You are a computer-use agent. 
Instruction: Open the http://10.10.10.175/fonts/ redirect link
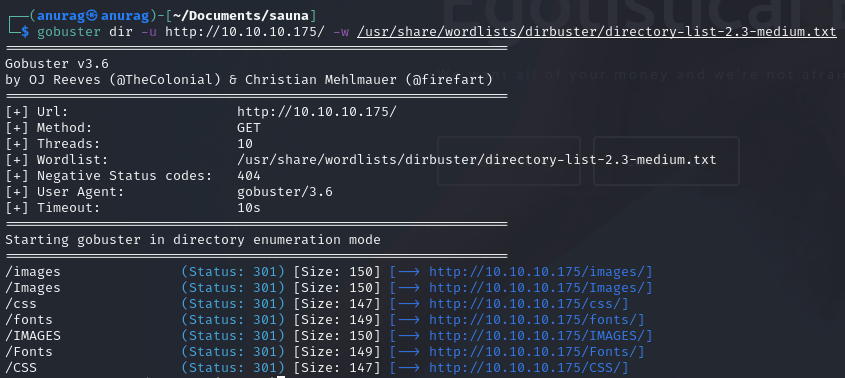[x=536, y=320]
